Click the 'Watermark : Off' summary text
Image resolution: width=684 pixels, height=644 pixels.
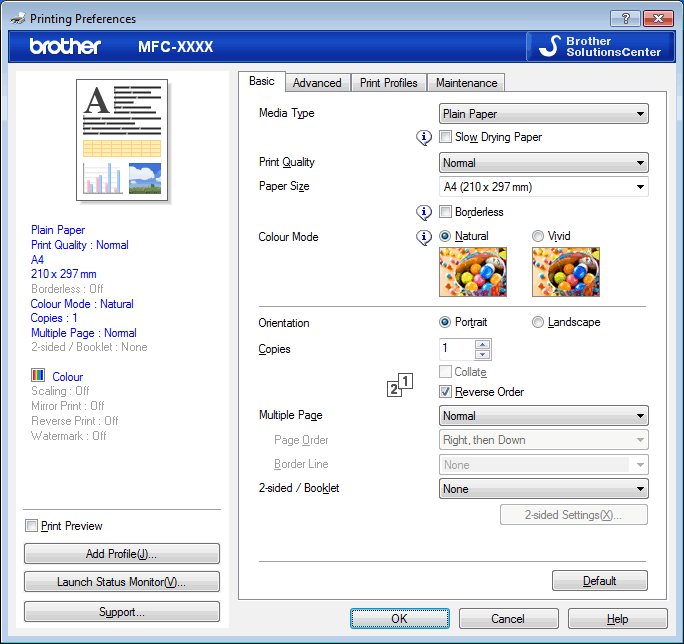[x=68, y=436]
